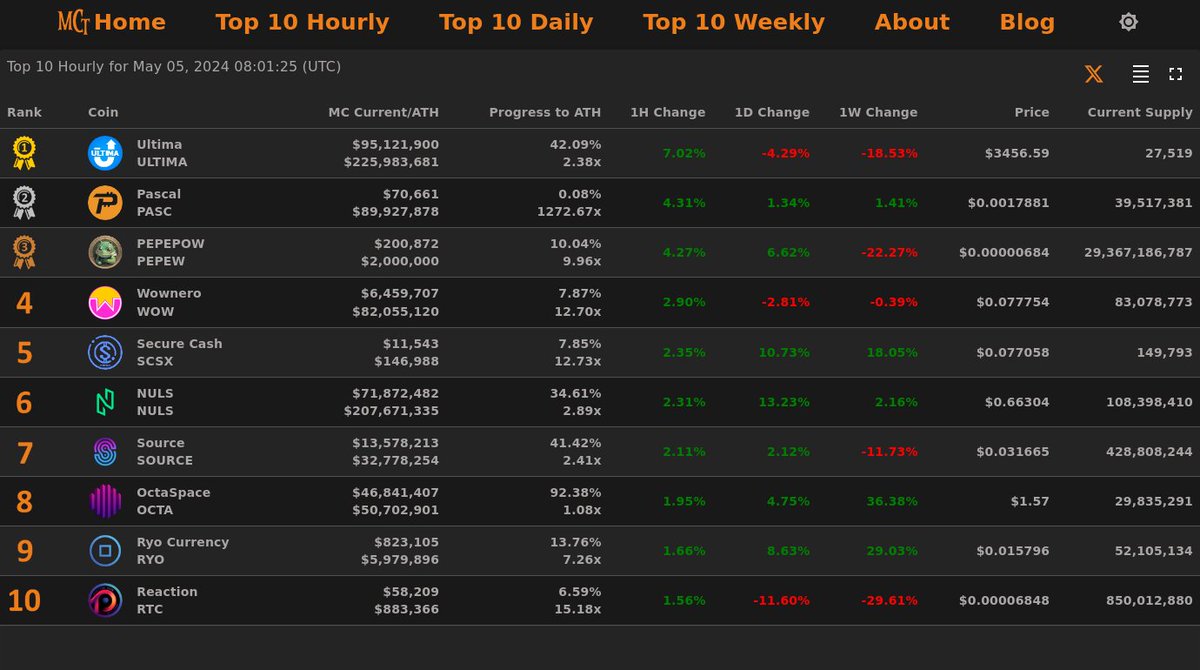This screenshot has width=1200, height=670.
Task: Select the PEPEPOW supply 29,367,186,787
Action: (1138, 253)
